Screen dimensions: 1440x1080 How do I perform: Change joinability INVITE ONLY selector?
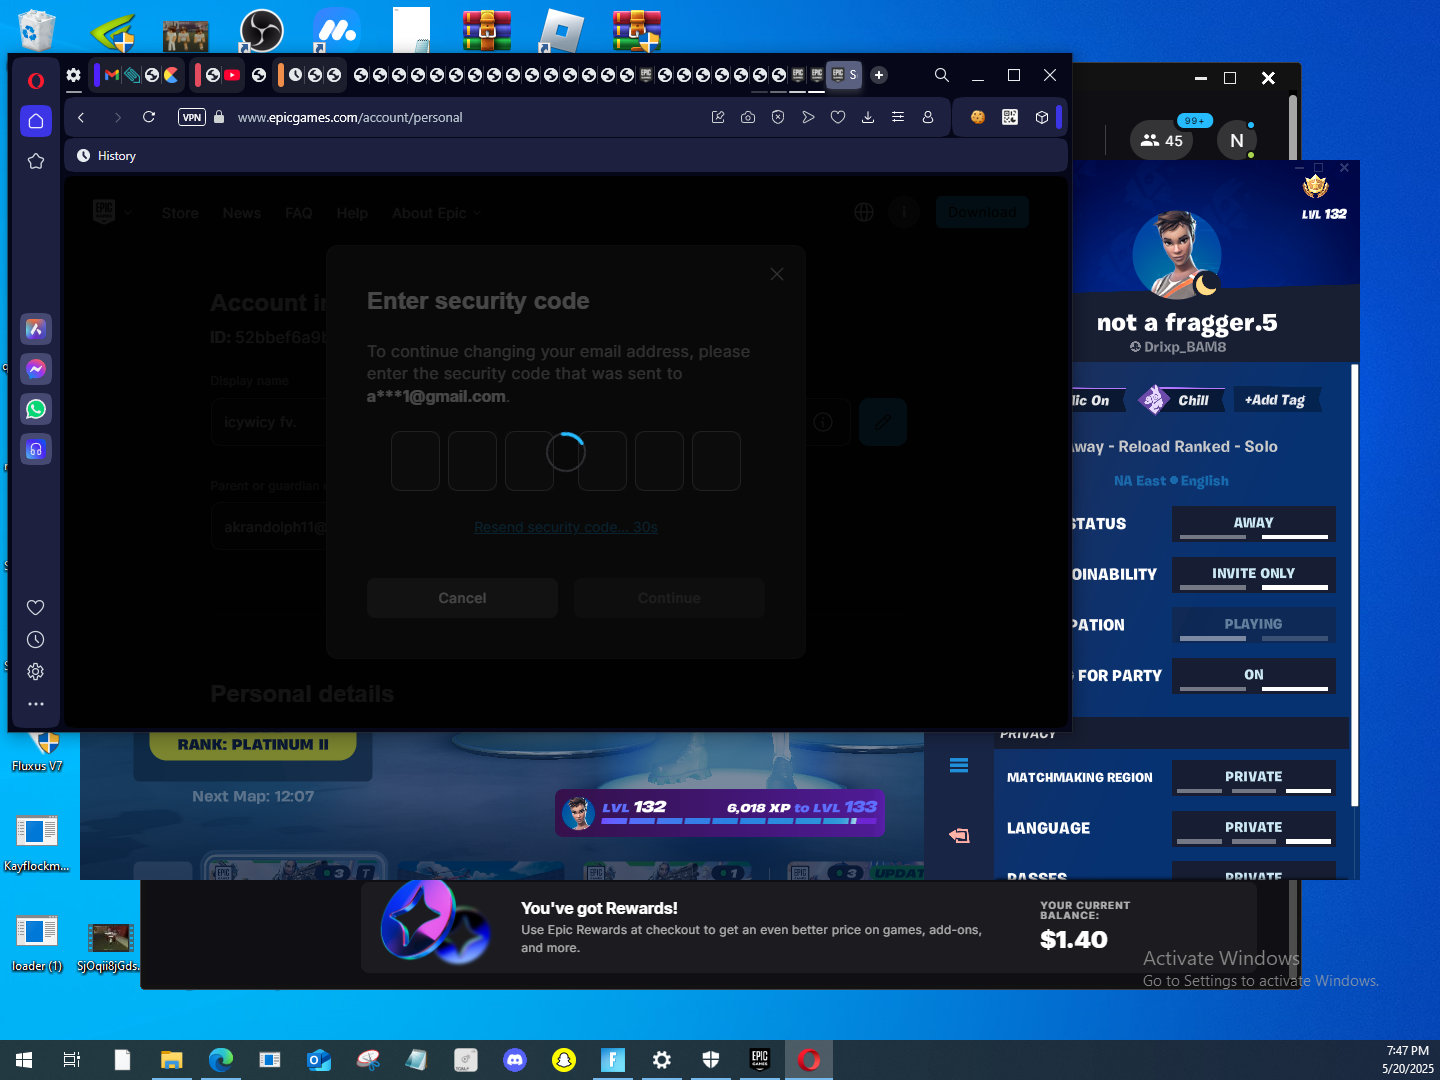1254,575
